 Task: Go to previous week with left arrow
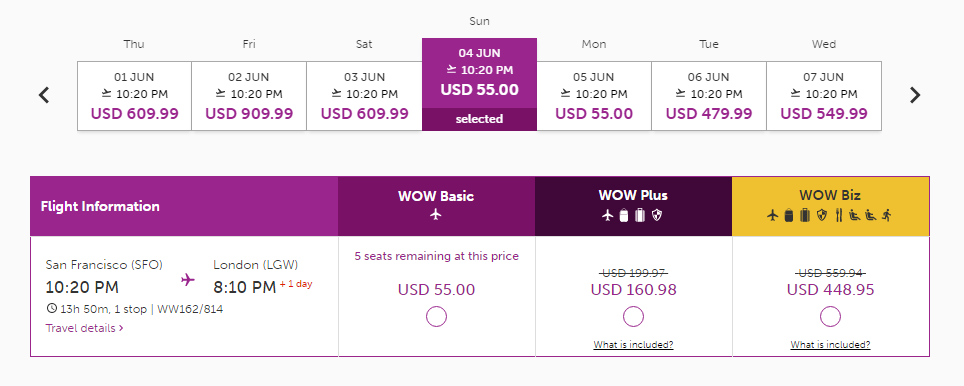[x=44, y=95]
